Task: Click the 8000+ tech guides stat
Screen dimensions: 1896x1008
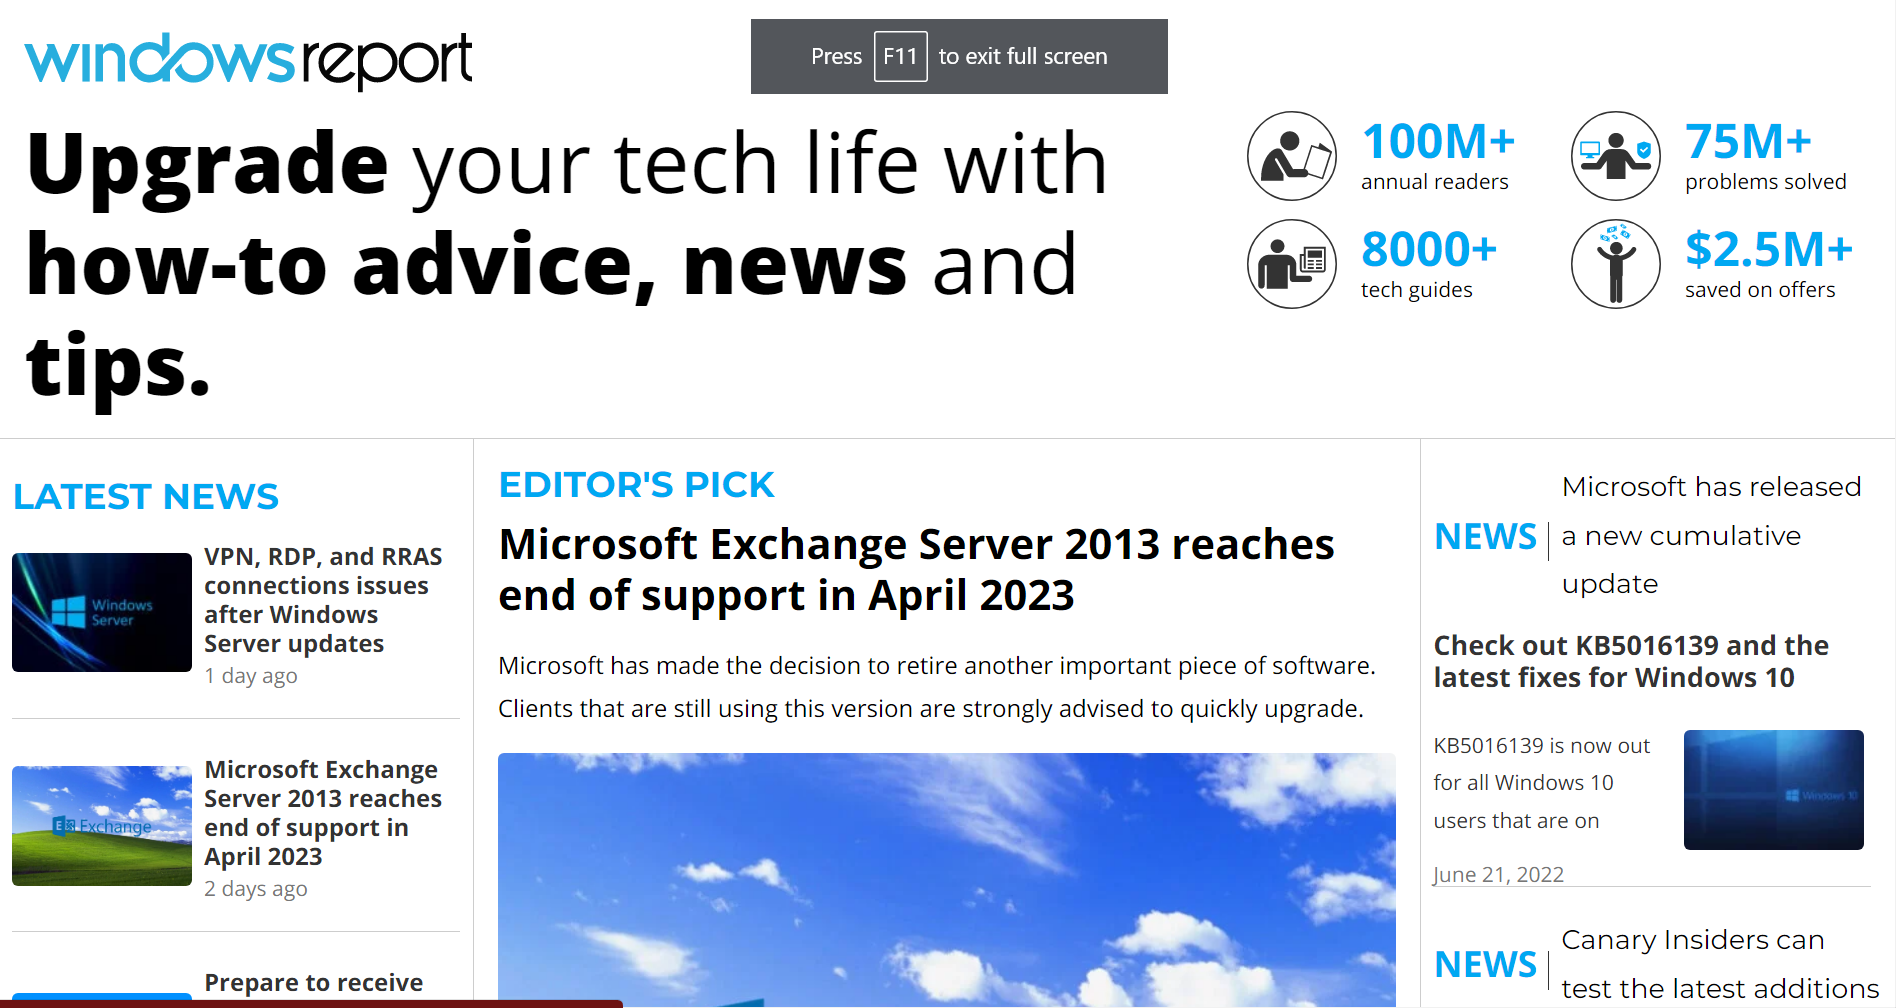Action: click(1429, 263)
